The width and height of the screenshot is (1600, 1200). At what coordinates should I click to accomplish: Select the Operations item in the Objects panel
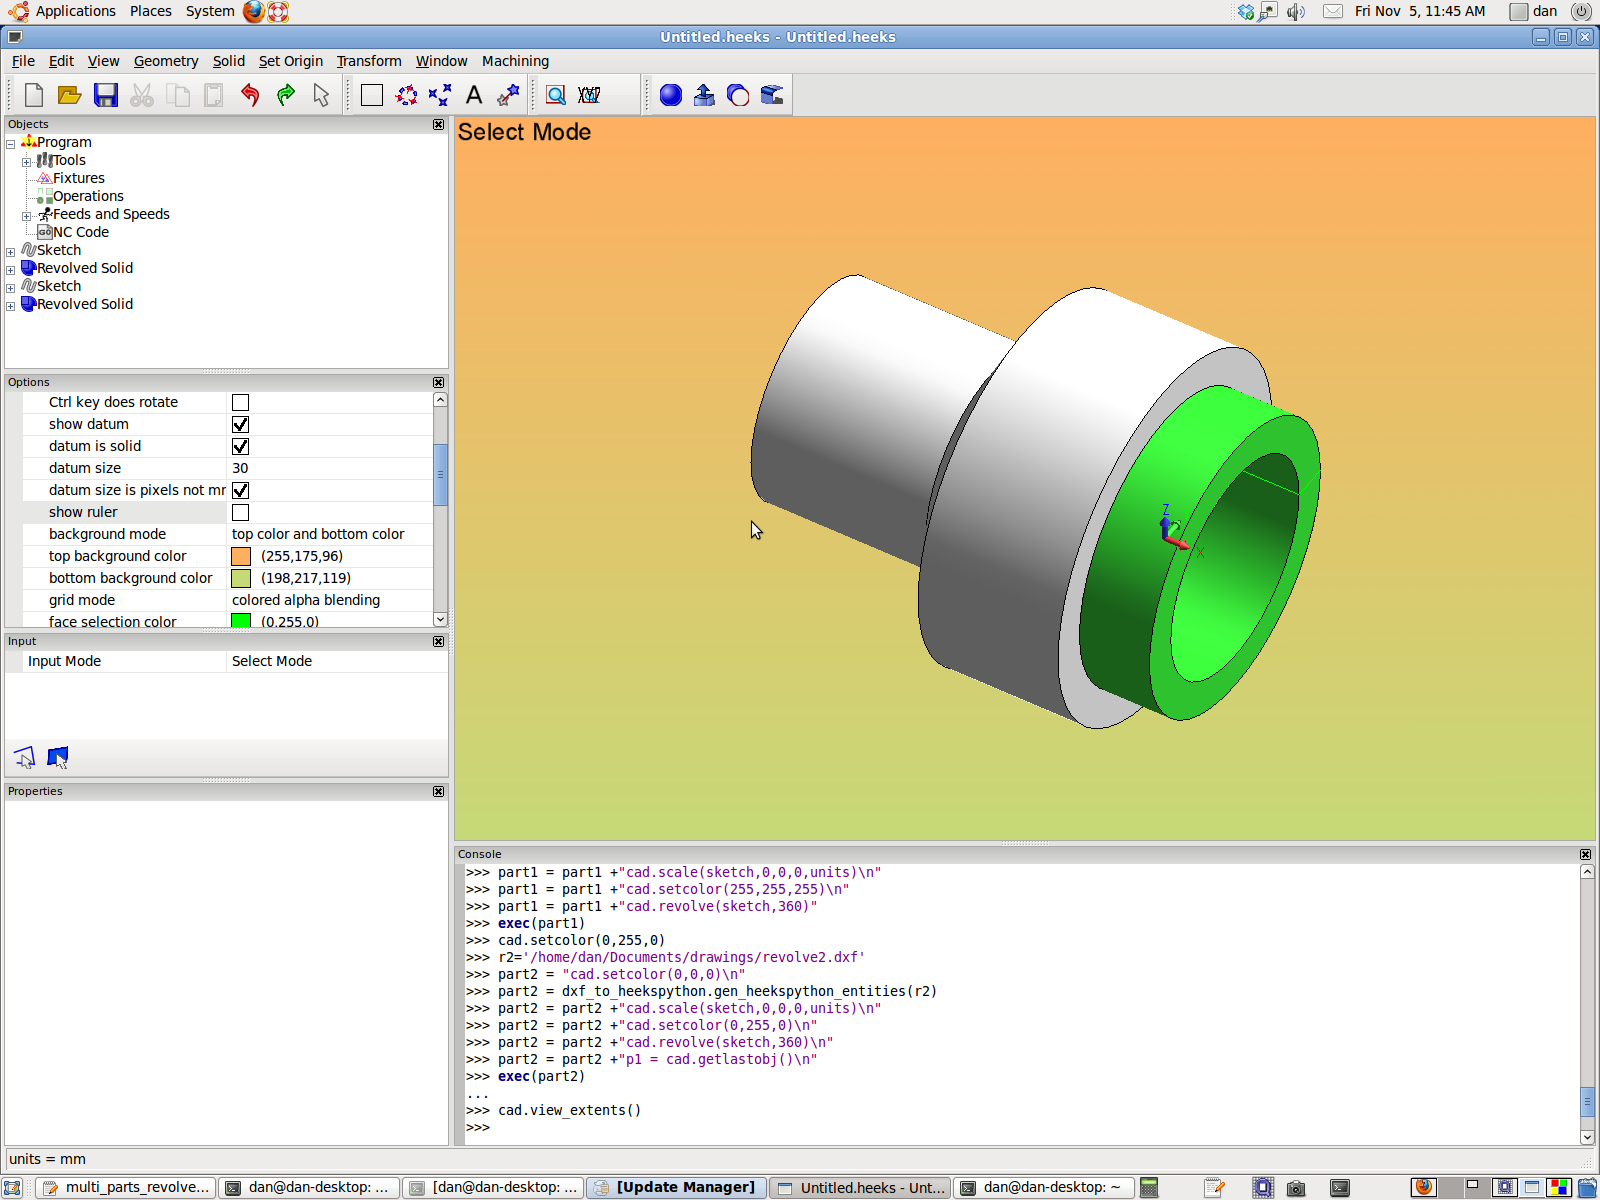coord(87,196)
